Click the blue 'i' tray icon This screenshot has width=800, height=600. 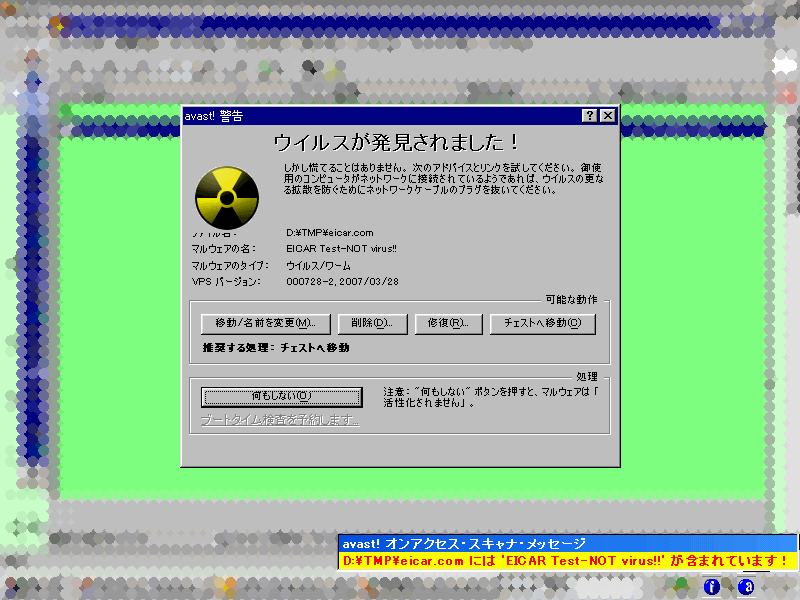(x=712, y=587)
